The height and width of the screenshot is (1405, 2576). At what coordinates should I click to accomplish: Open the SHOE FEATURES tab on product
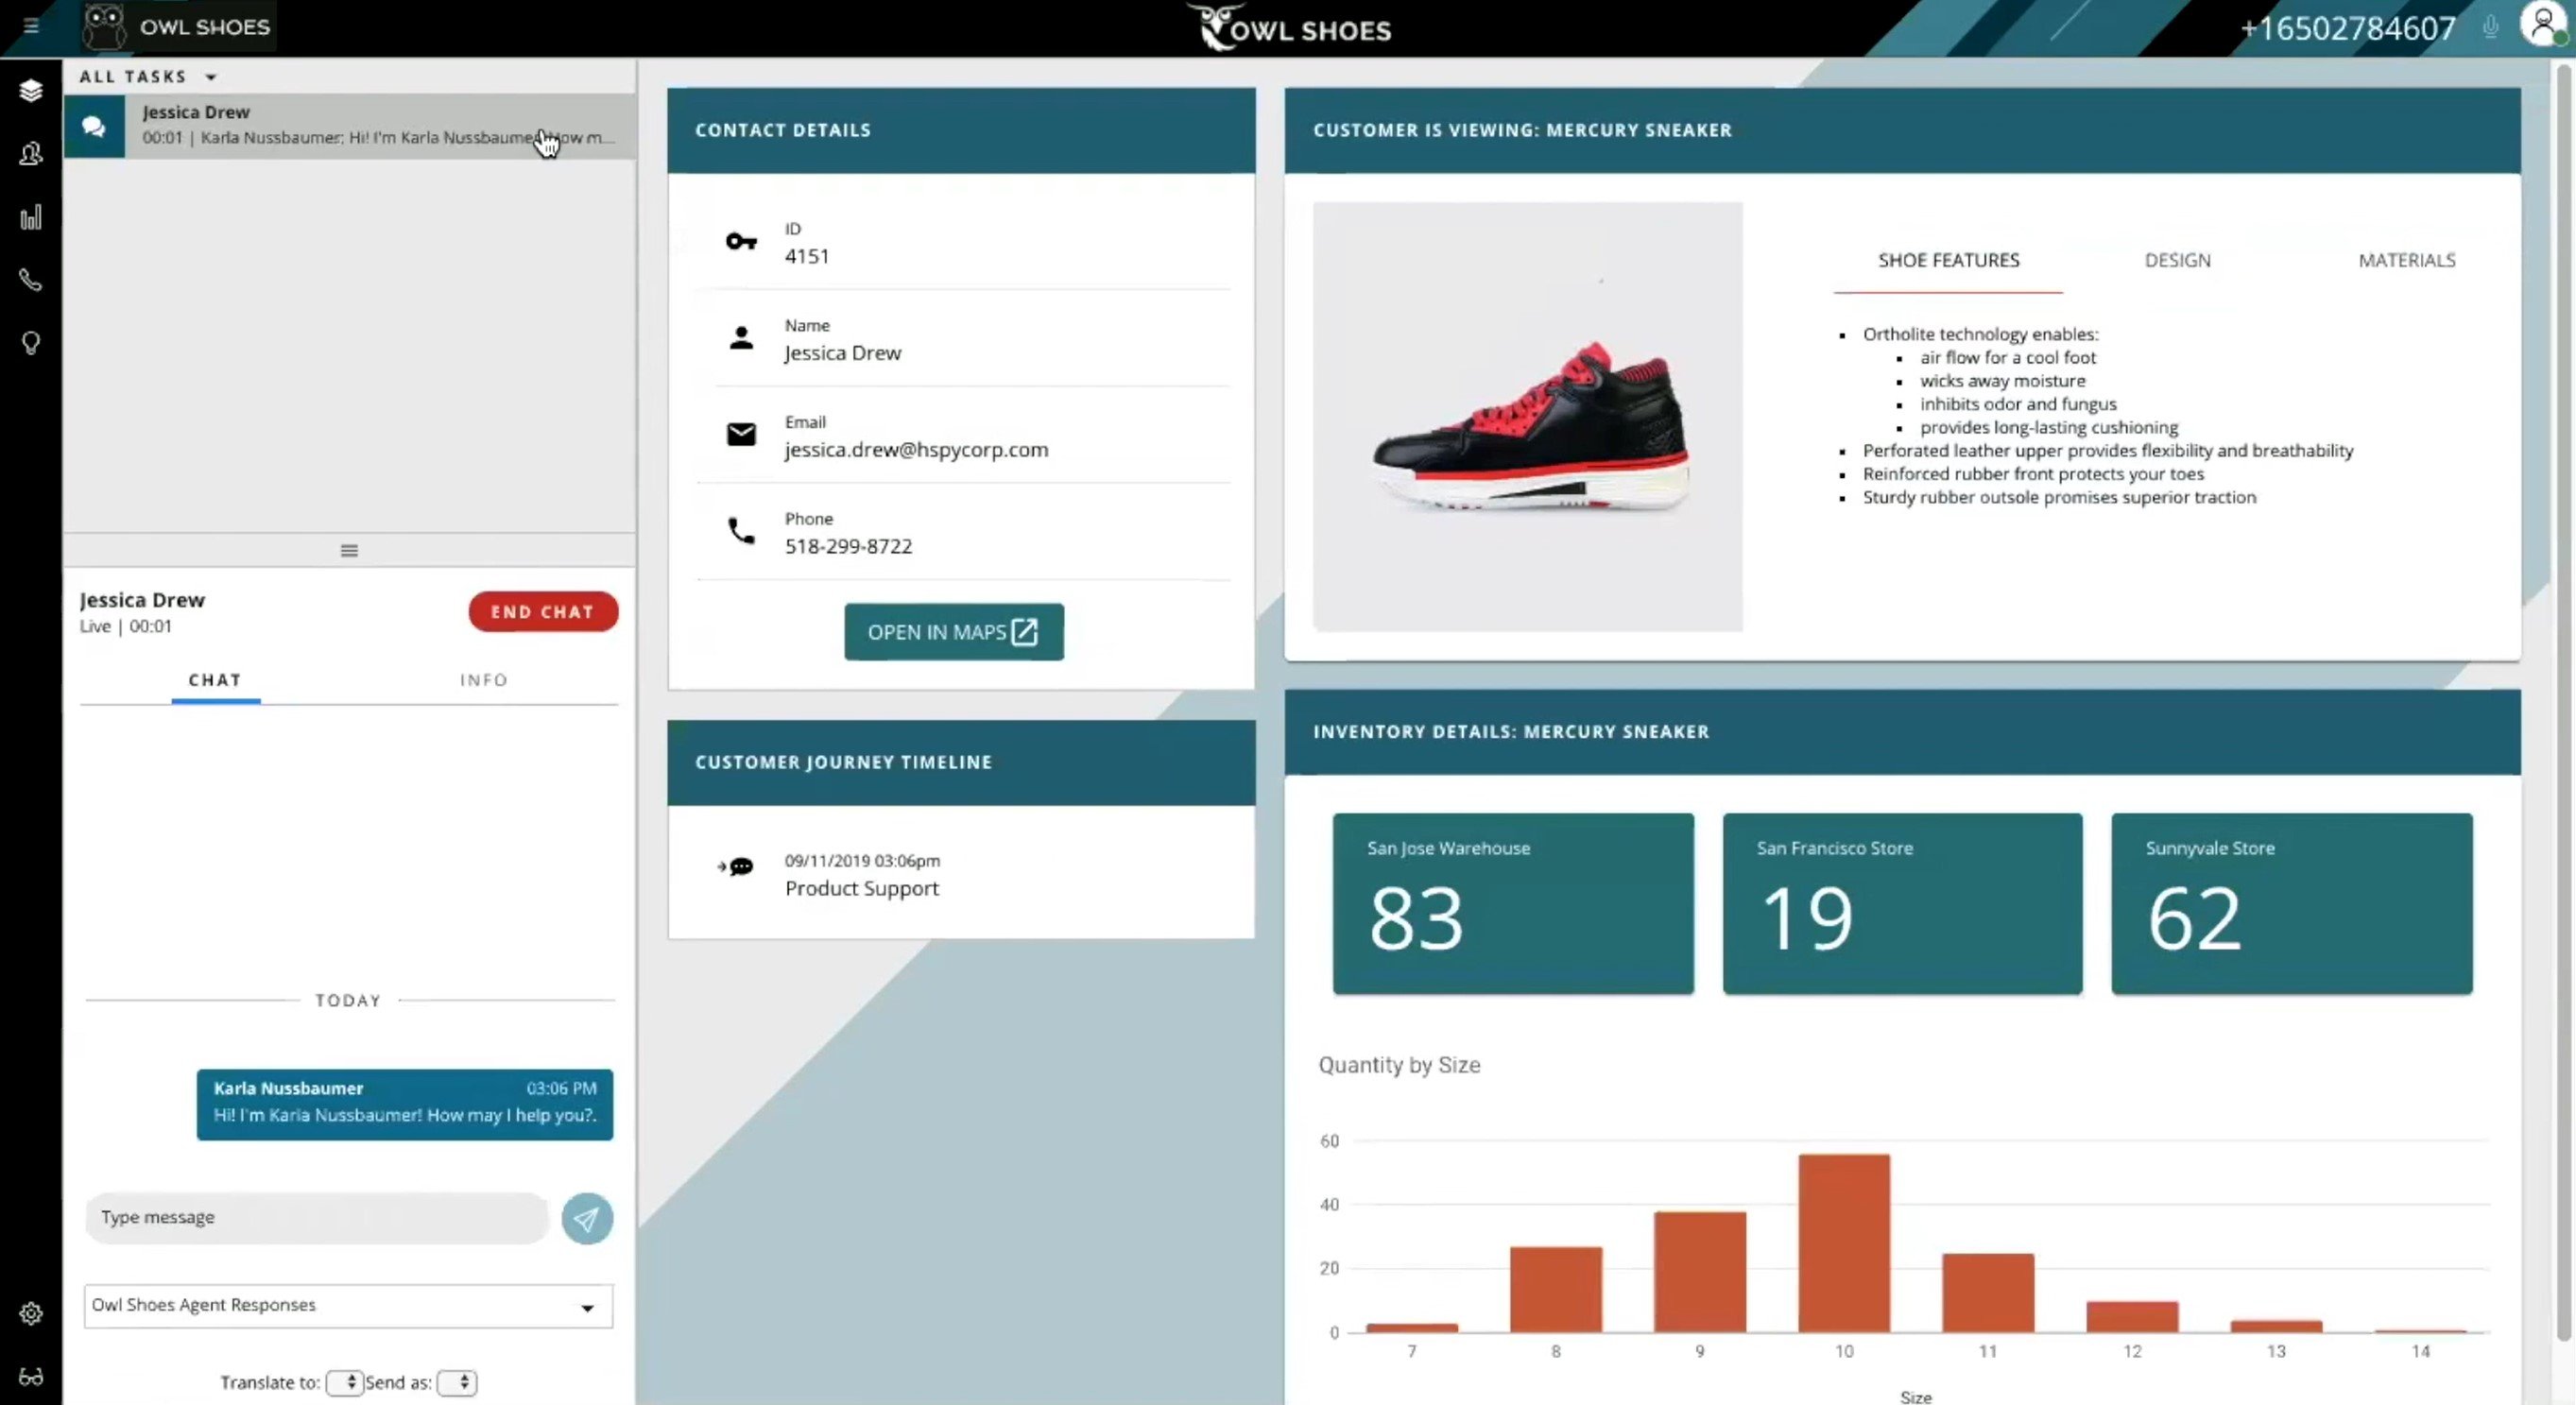pyautogui.click(x=1949, y=260)
